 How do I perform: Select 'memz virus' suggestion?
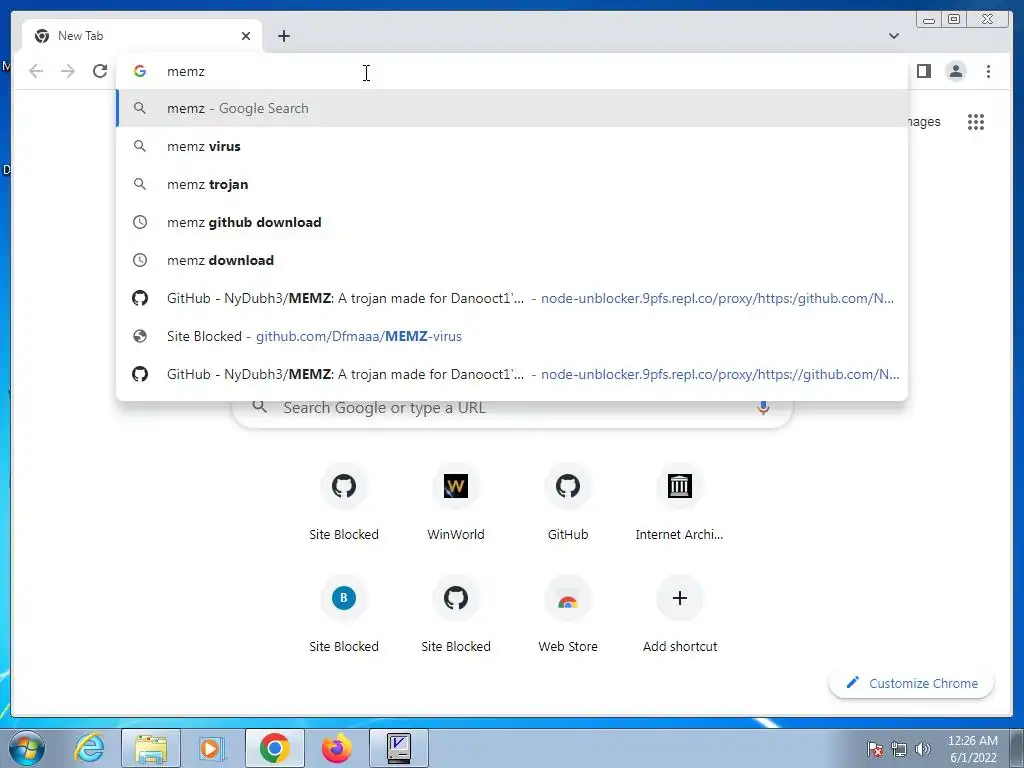[512, 146]
